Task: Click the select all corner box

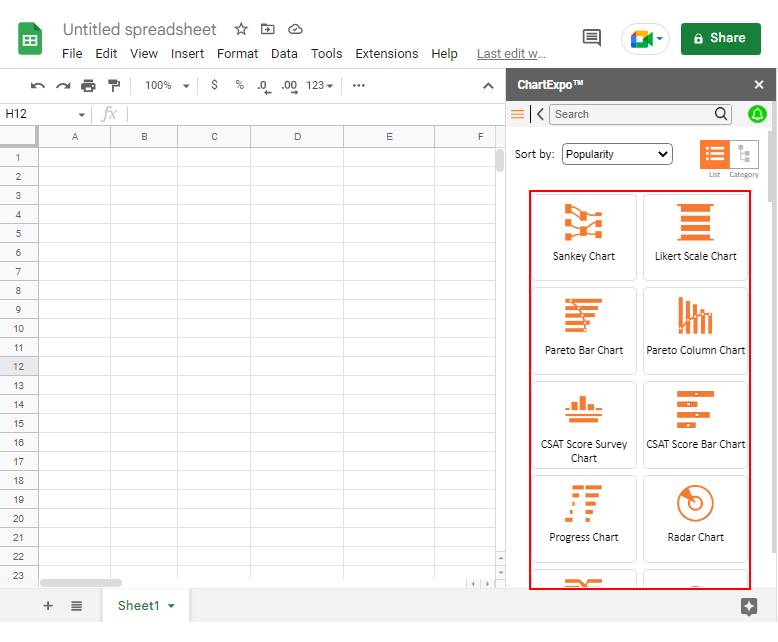Action: click(19, 137)
